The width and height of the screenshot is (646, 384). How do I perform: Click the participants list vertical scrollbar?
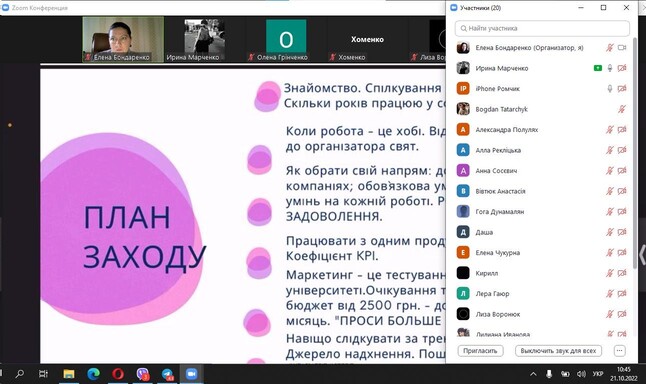[x=635, y=152]
